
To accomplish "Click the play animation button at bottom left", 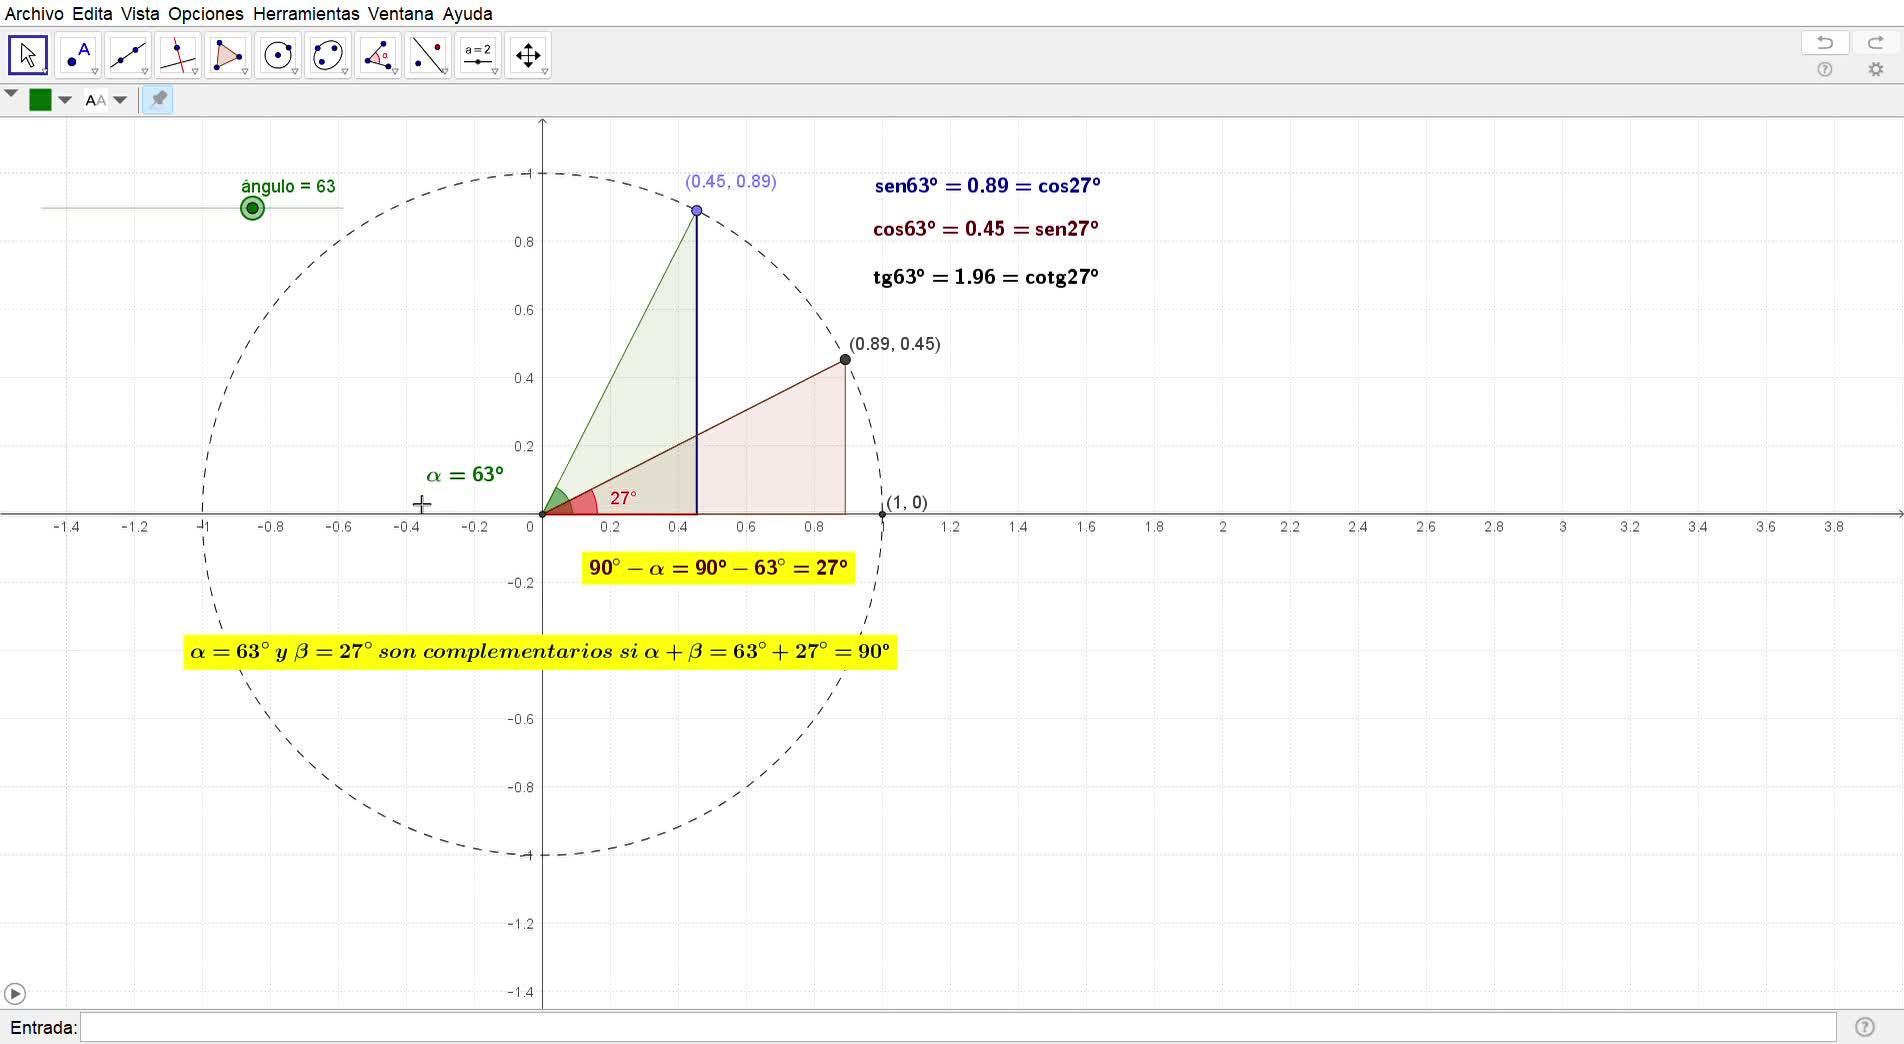I will (15, 994).
